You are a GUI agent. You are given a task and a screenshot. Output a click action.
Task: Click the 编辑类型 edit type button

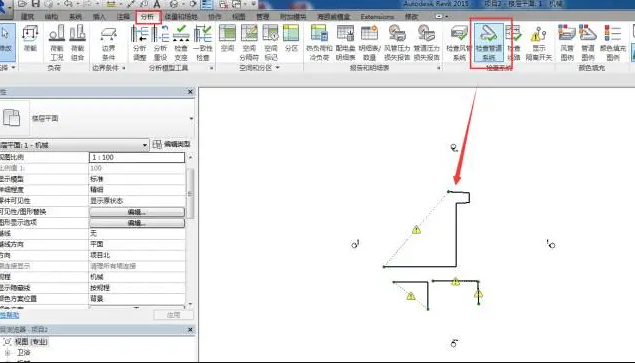(172, 144)
